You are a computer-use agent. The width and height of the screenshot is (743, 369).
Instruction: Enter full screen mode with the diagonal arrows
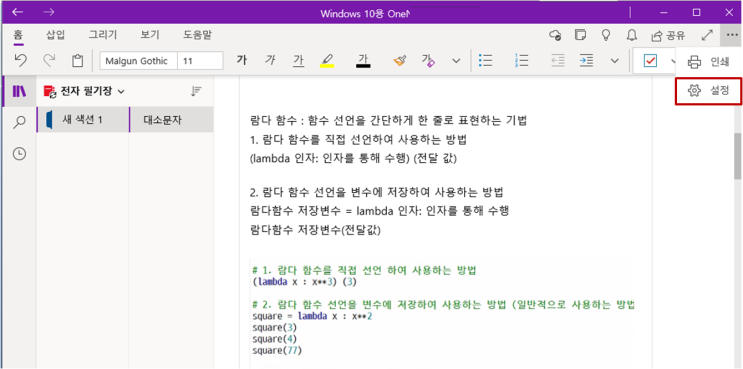tap(707, 35)
